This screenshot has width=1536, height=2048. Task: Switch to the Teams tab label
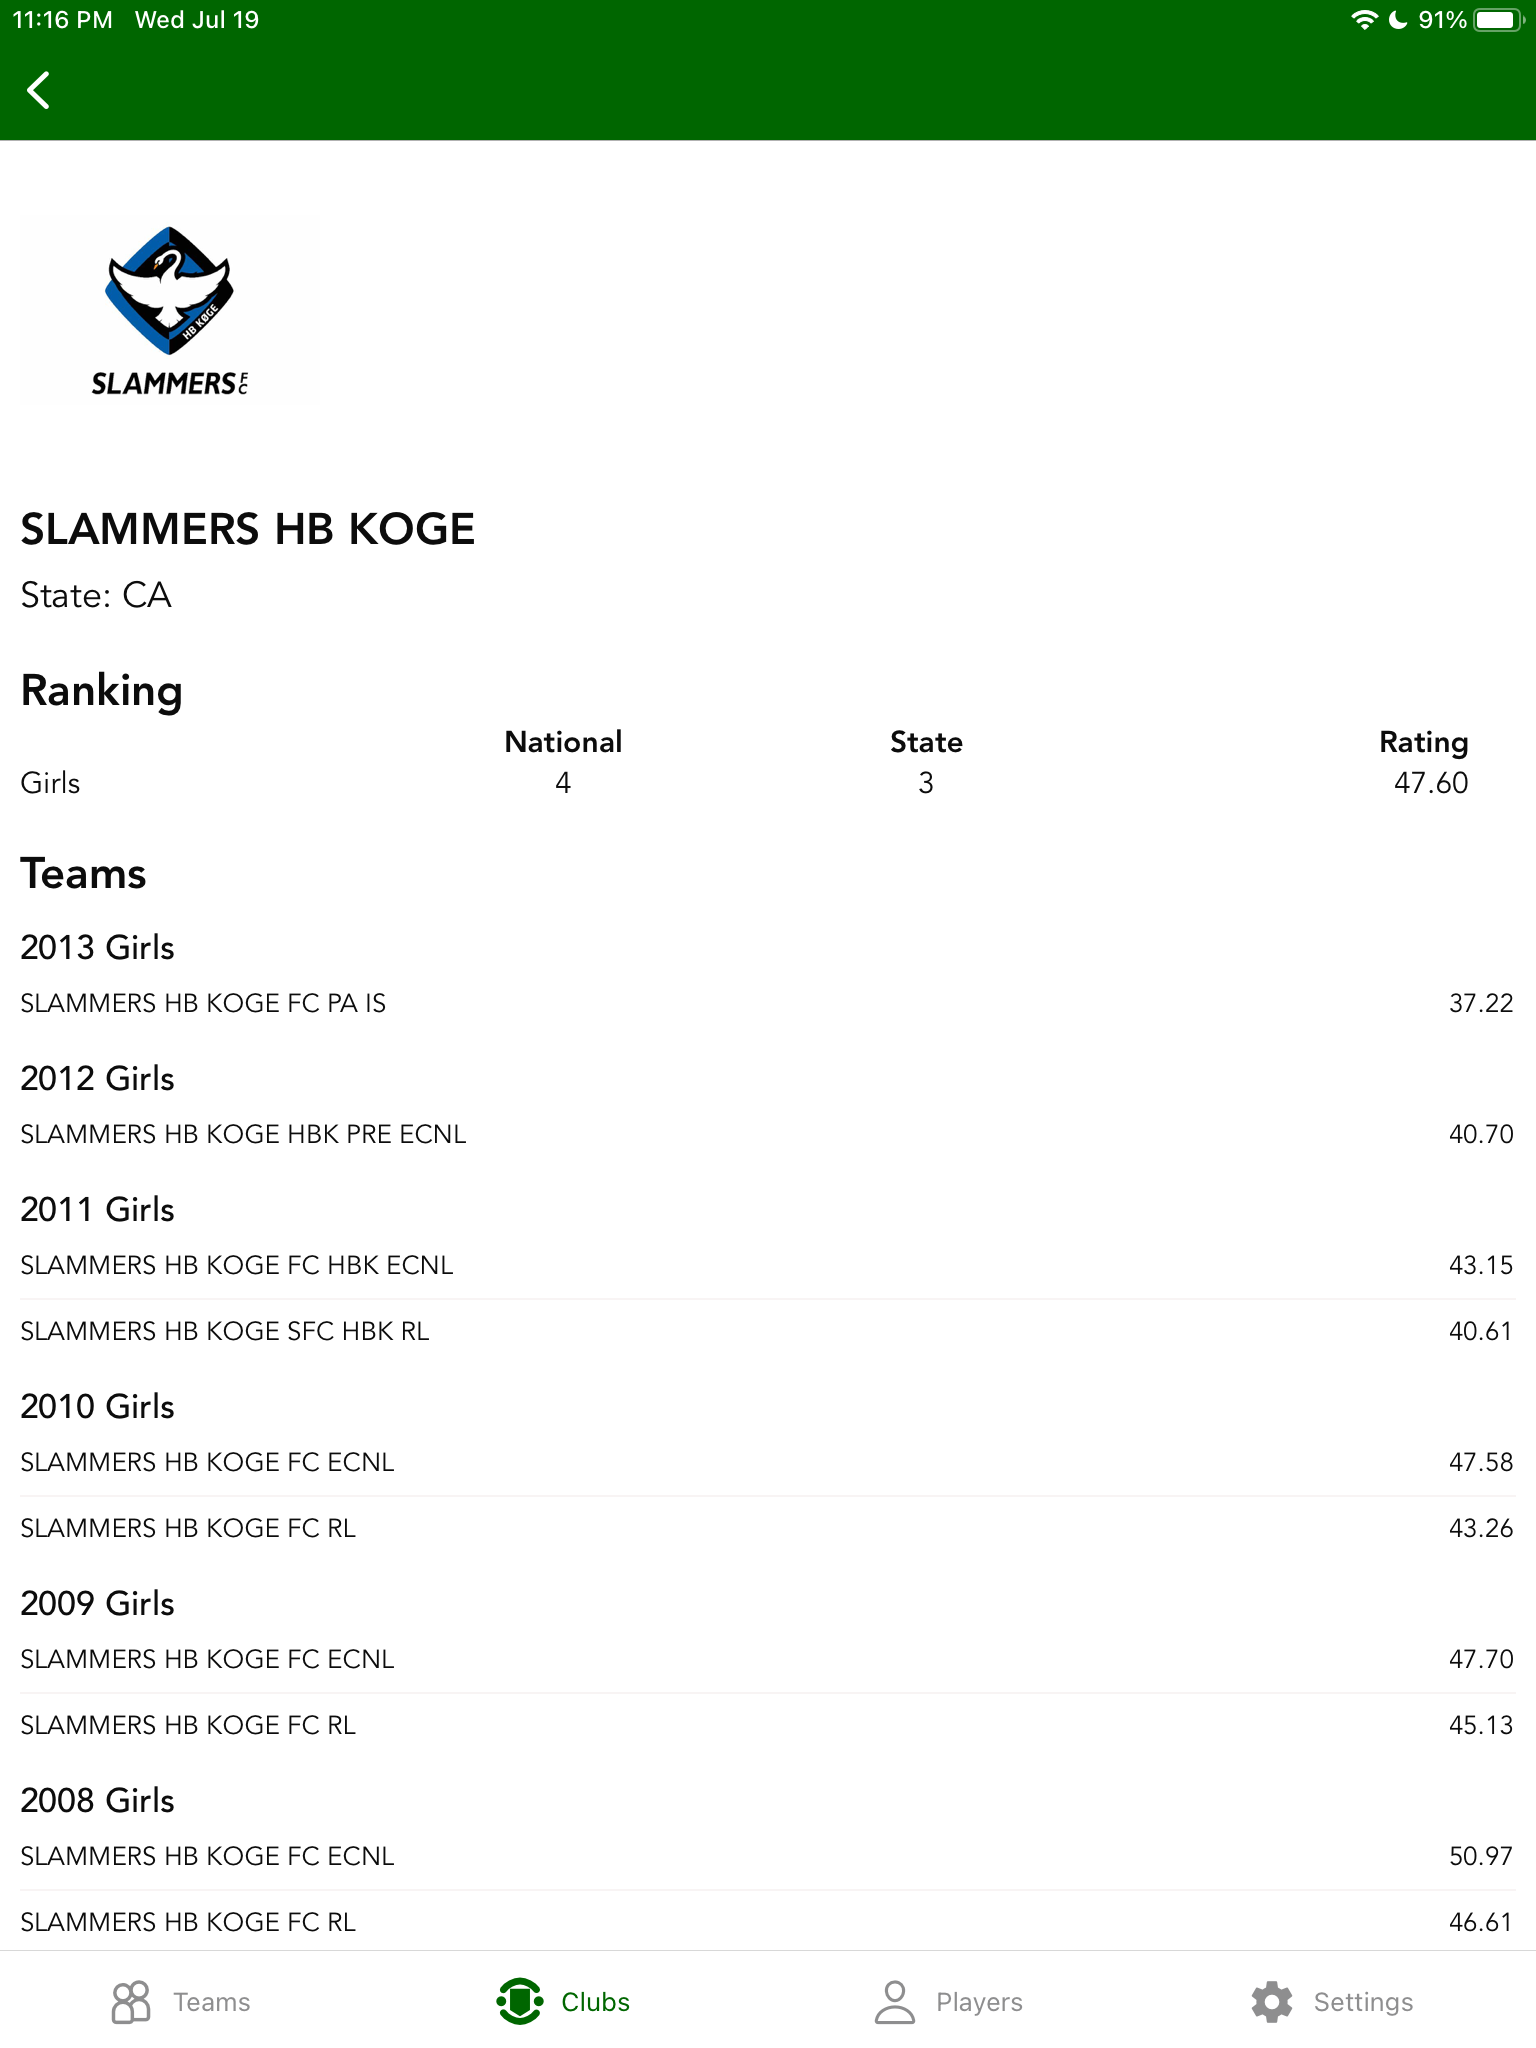coord(212,2002)
